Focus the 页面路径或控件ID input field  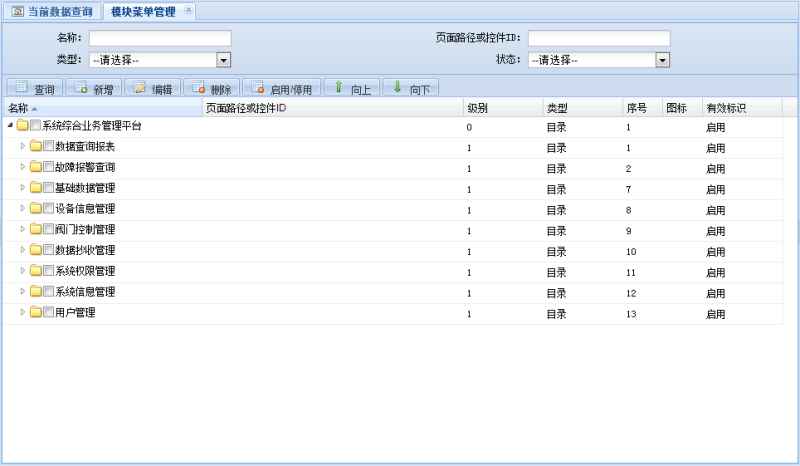tap(599, 38)
